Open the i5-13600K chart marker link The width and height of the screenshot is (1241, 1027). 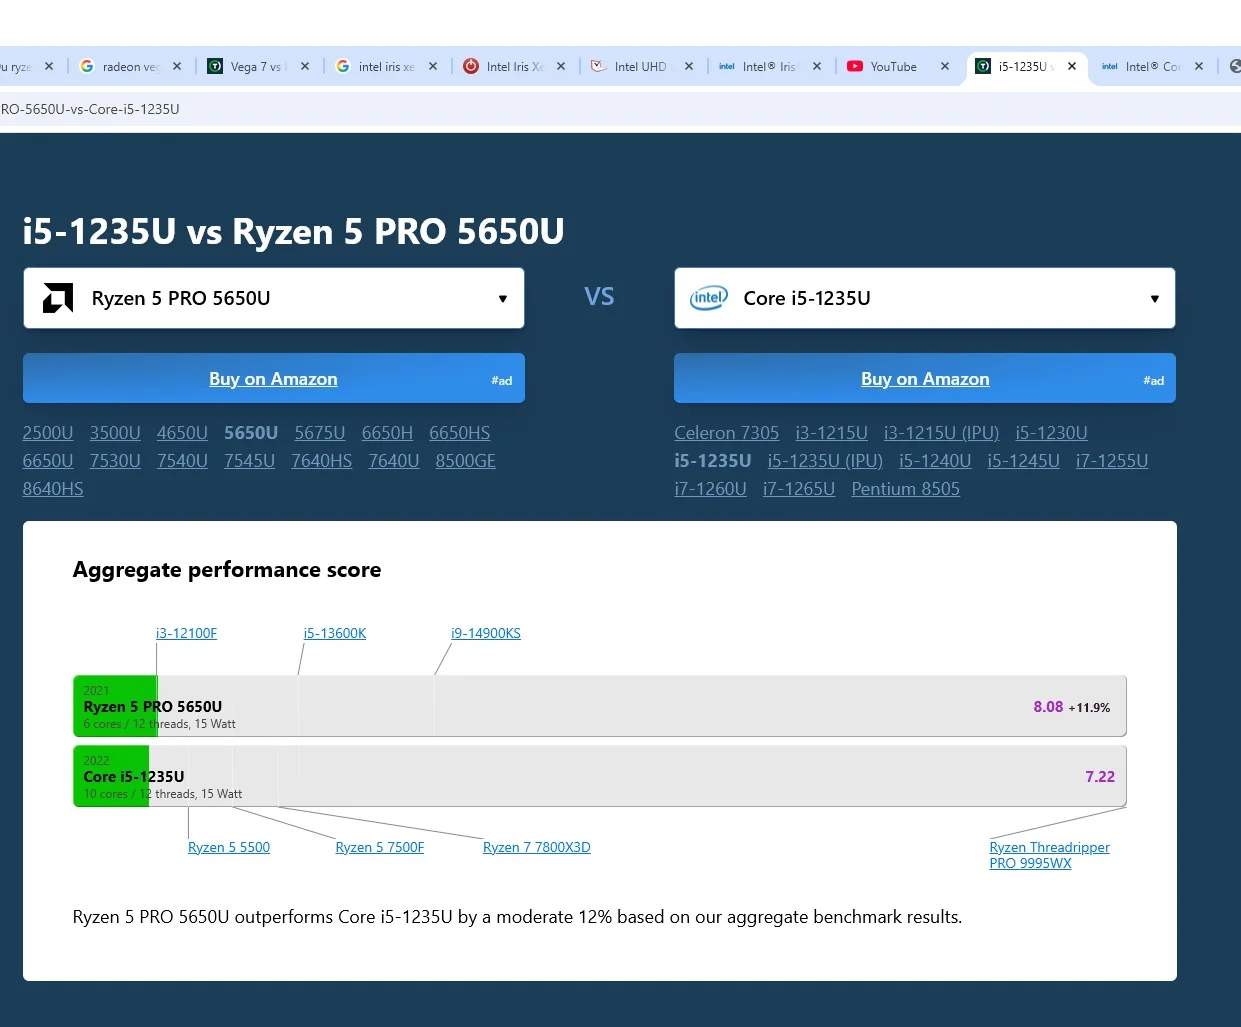coord(335,633)
